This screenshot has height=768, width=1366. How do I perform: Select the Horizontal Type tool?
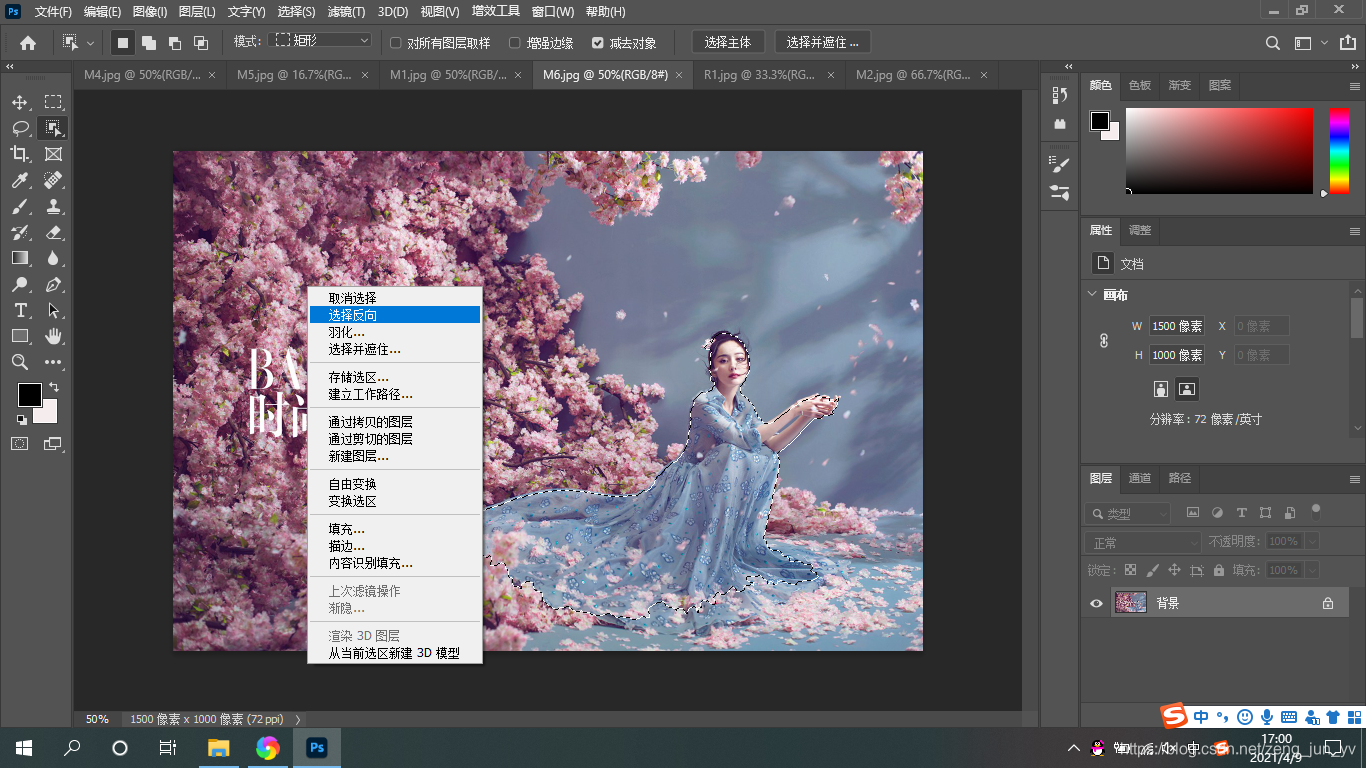[18, 310]
